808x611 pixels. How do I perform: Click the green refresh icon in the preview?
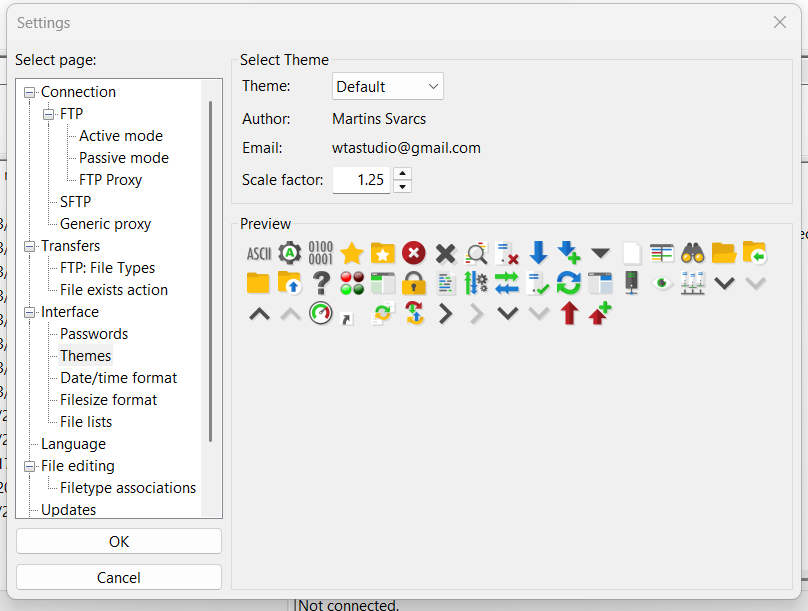point(569,284)
